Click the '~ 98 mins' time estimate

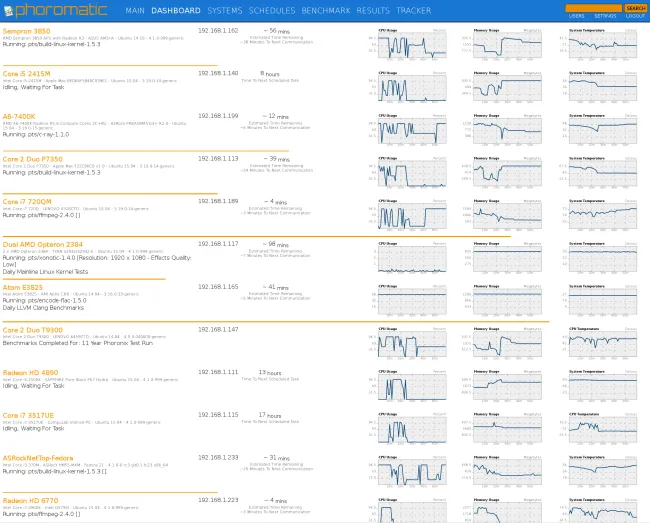point(276,245)
